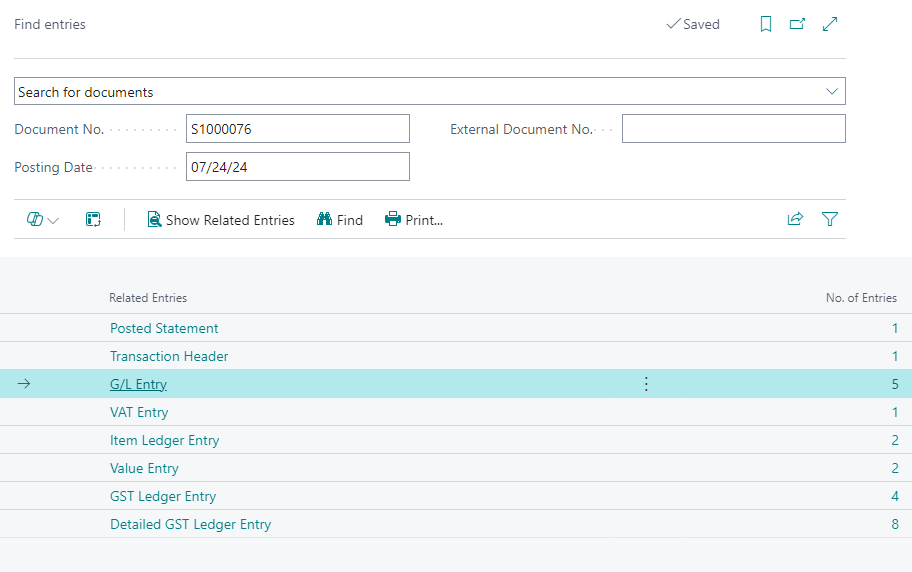Click the Posting Date field

298,167
